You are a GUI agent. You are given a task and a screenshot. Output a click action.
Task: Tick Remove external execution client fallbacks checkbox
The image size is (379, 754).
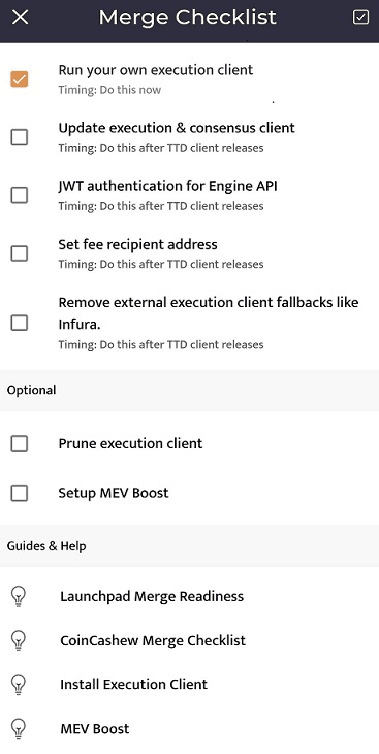(x=19, y=323)
